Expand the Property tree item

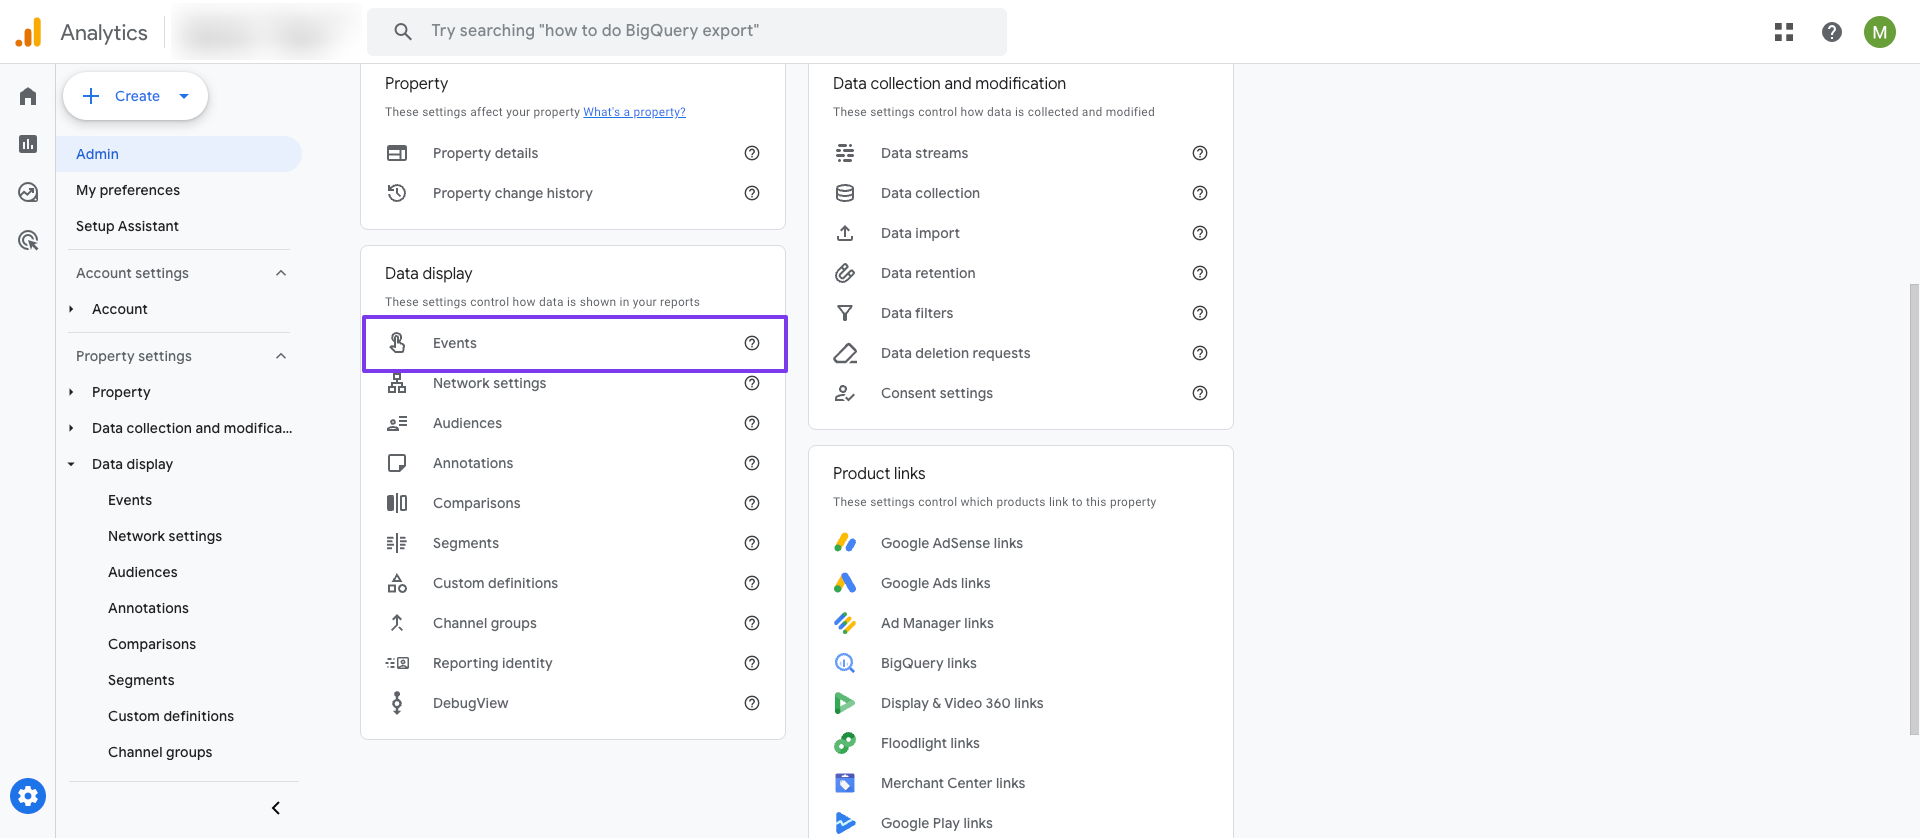(x=71, y=392)
